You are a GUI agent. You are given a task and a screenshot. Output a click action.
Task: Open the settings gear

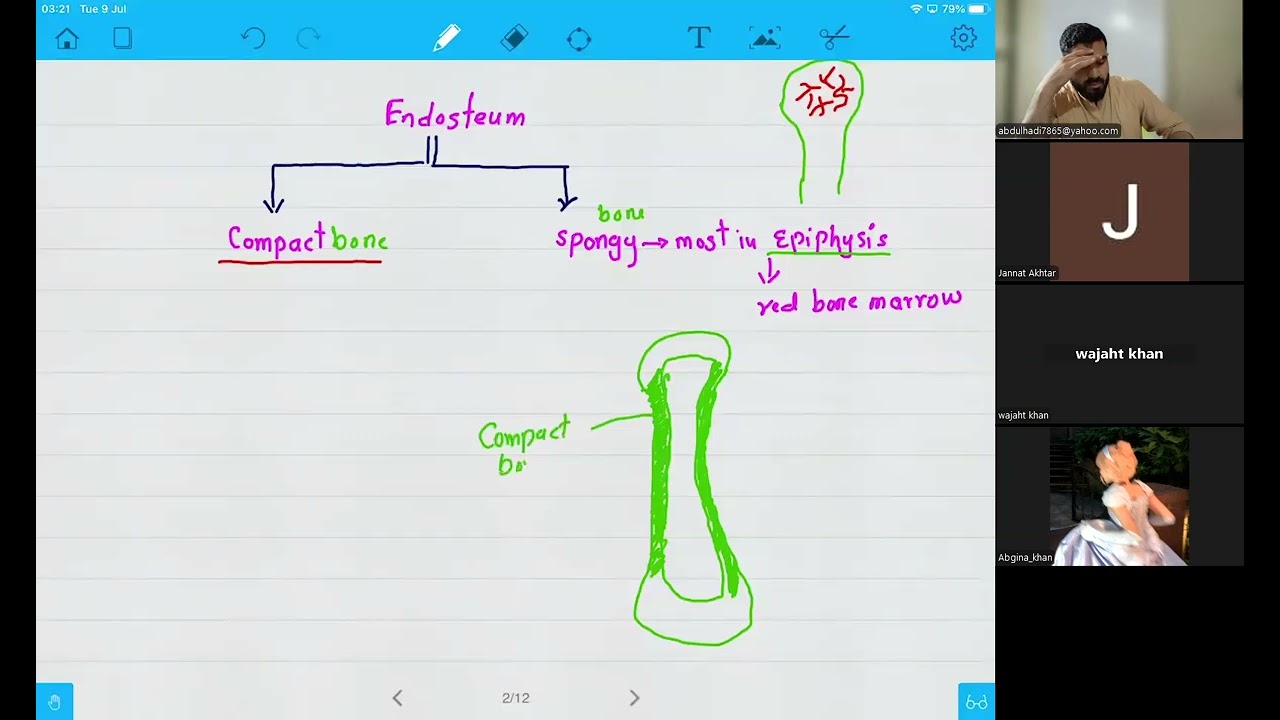tap(963, 39)
